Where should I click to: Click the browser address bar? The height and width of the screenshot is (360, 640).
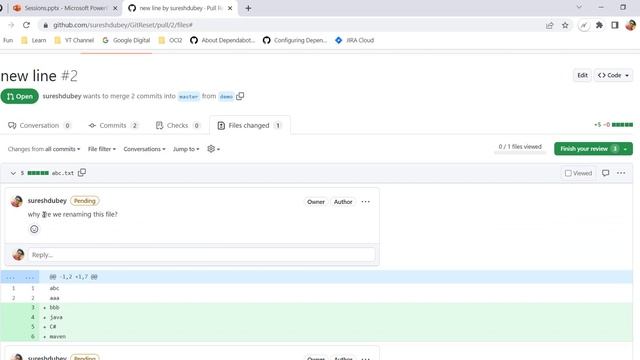(x=294, y=25)
